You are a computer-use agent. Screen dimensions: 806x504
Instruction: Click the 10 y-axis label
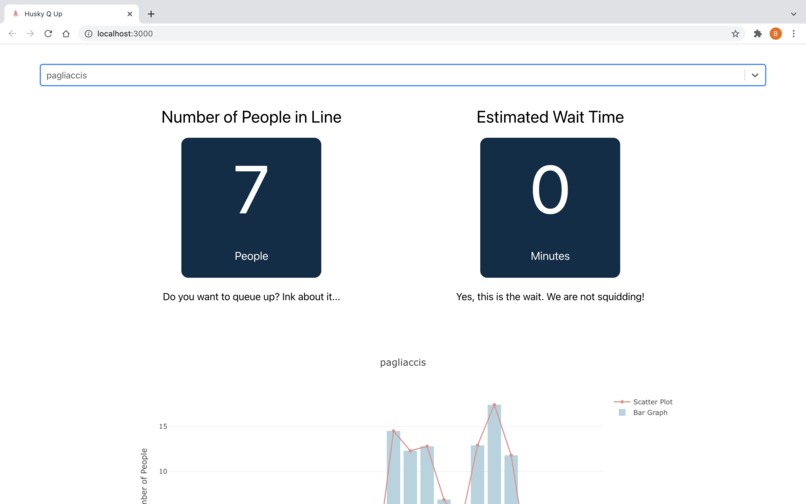pyautogui.click(x=163, y=471)
